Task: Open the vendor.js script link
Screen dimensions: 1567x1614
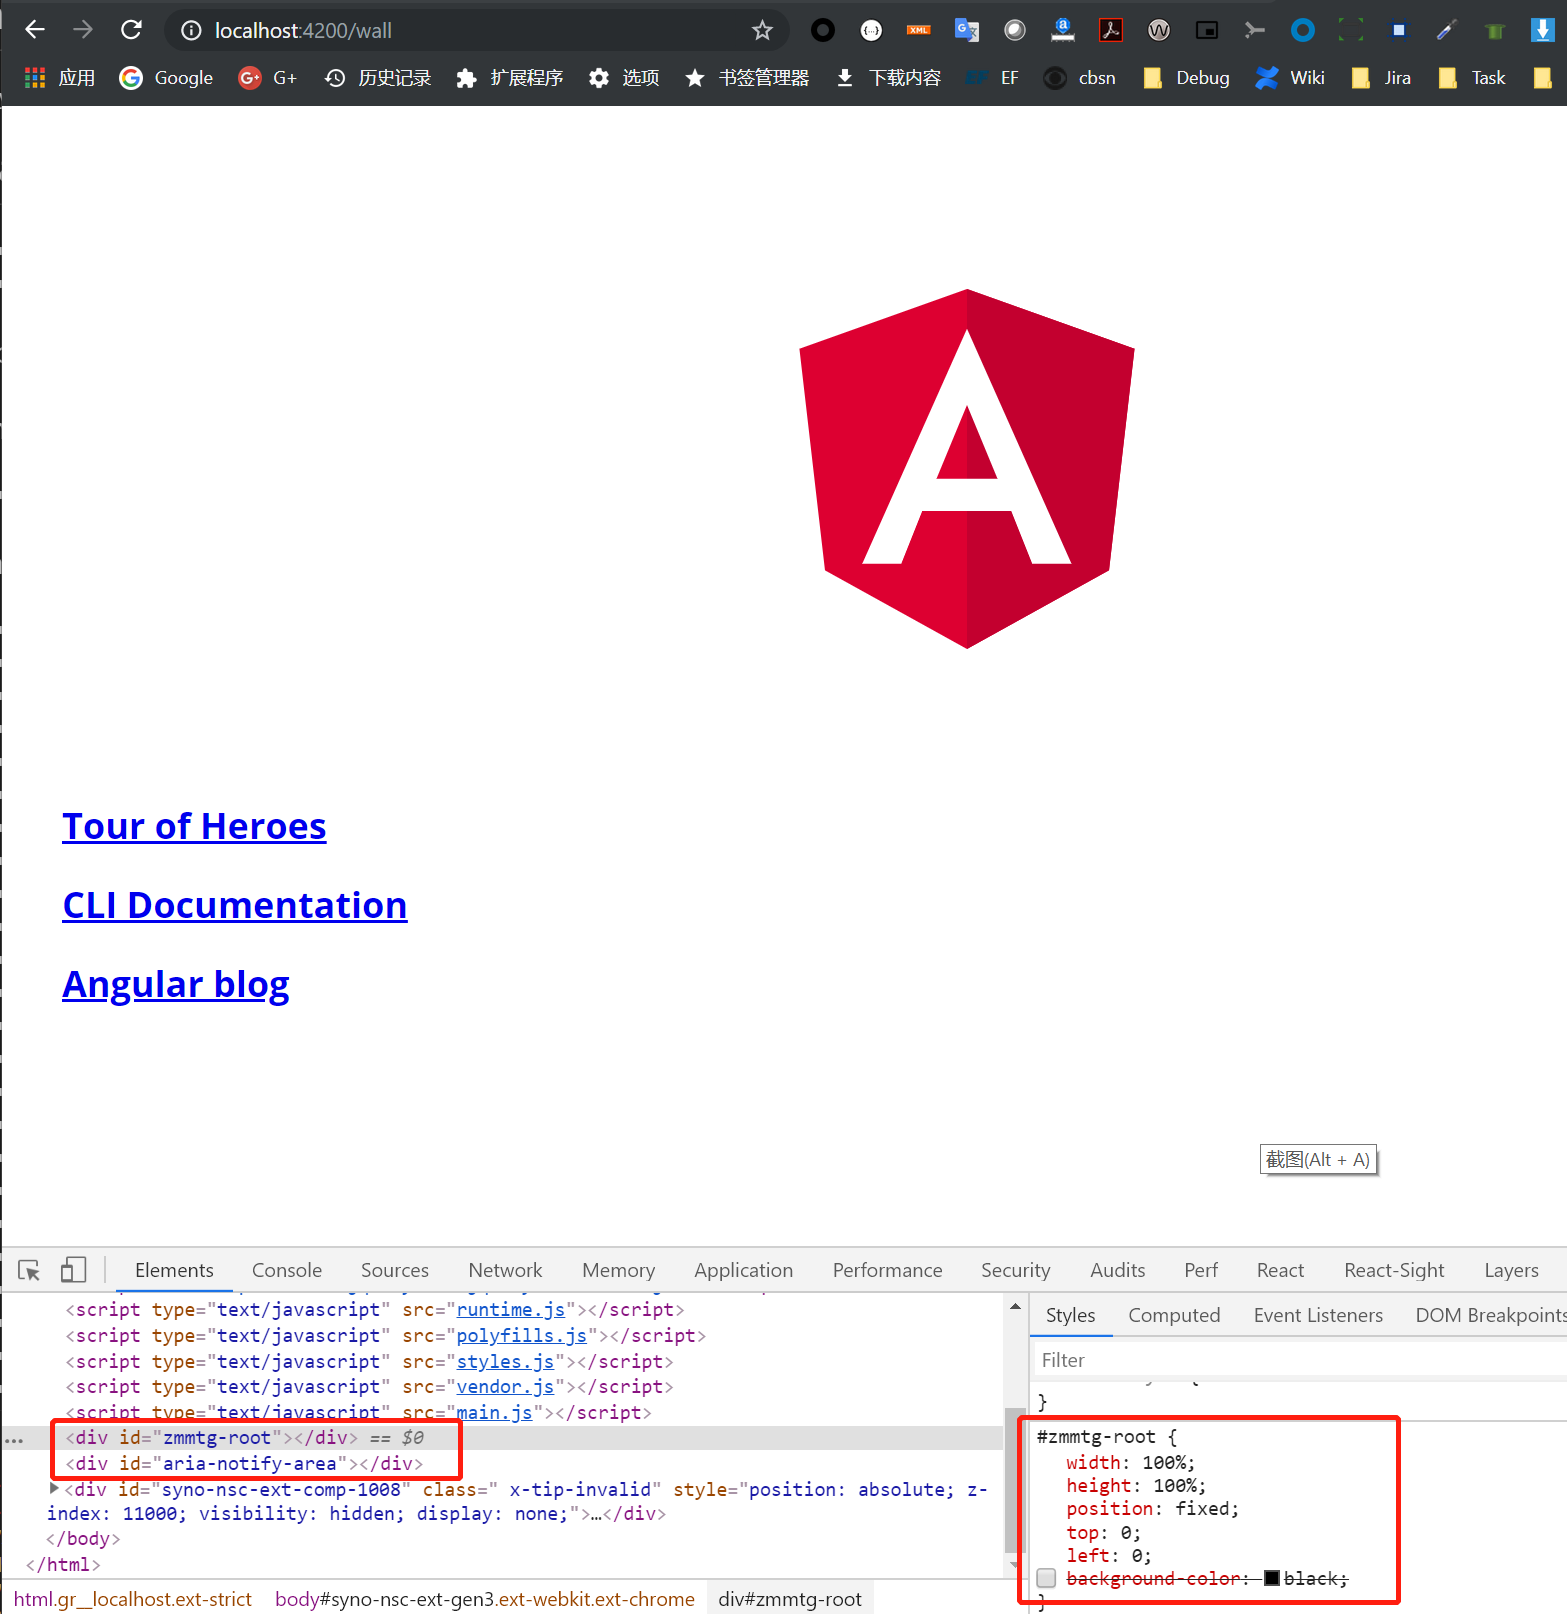Action: click(x=505, y=1387)
